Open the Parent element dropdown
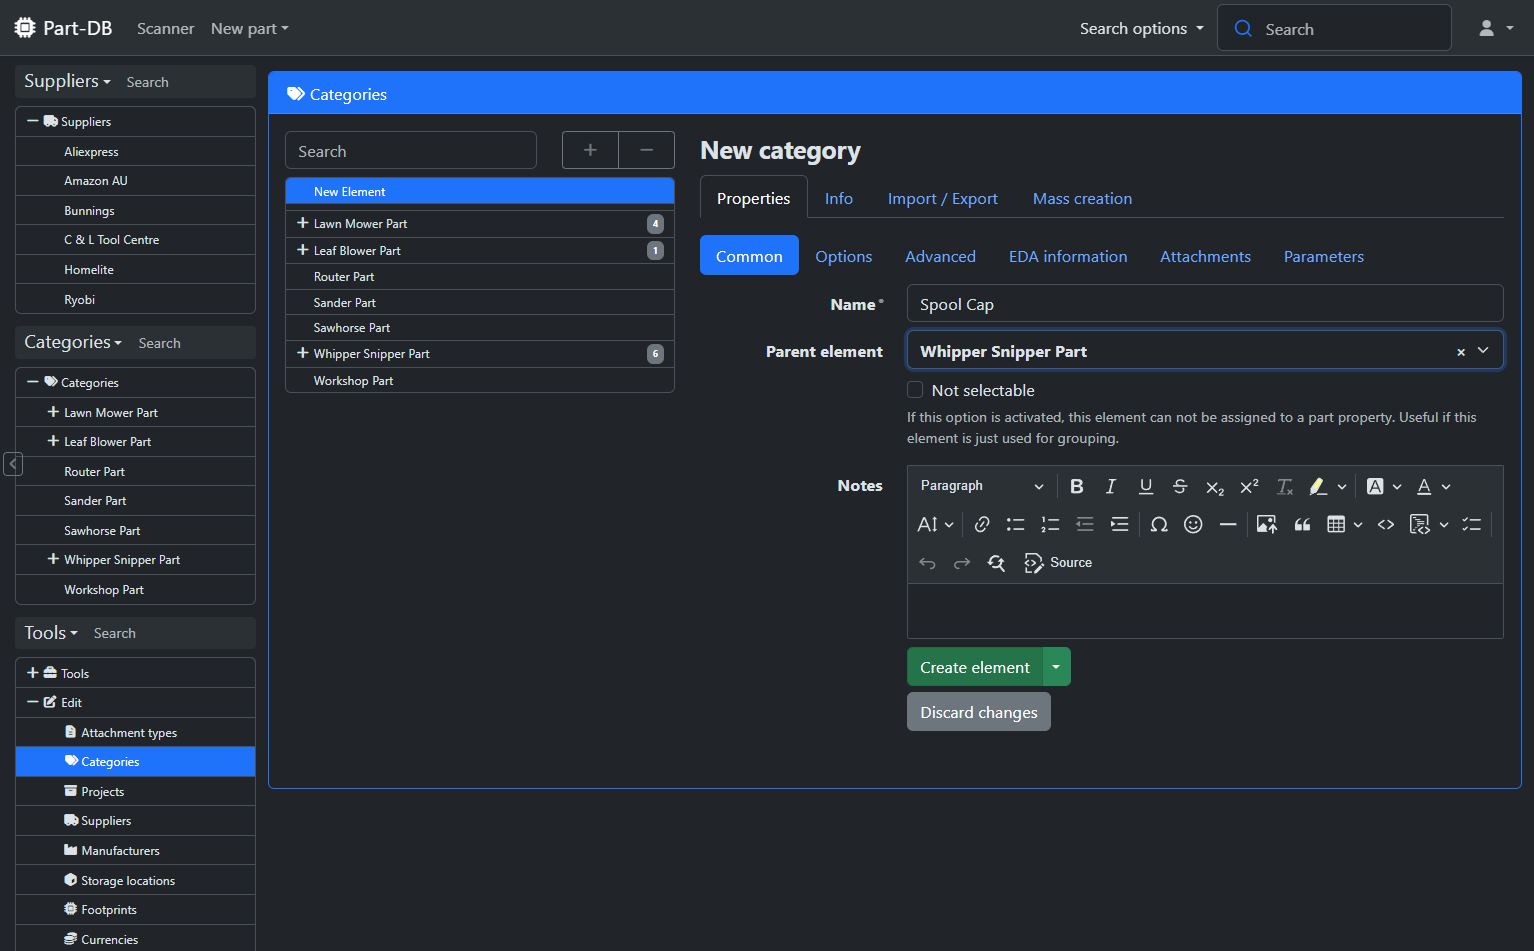The width and height of the screenshot is (1534, 951). (x=1483, y=351)
